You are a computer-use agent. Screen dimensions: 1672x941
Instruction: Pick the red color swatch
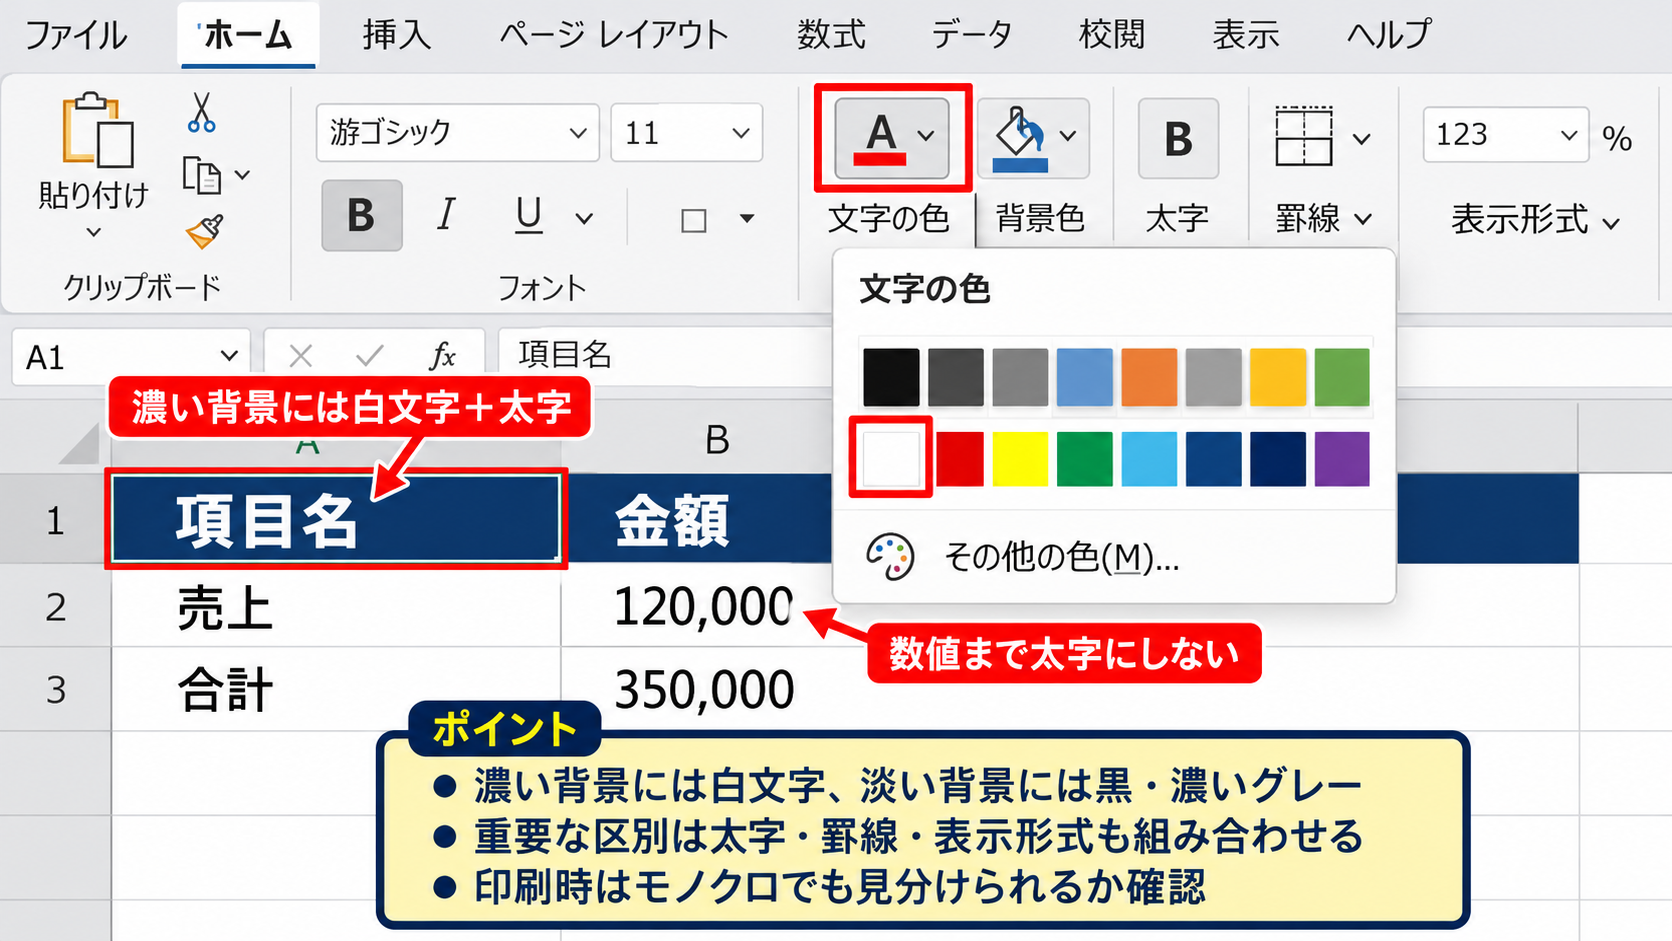[x=960, y=459]
